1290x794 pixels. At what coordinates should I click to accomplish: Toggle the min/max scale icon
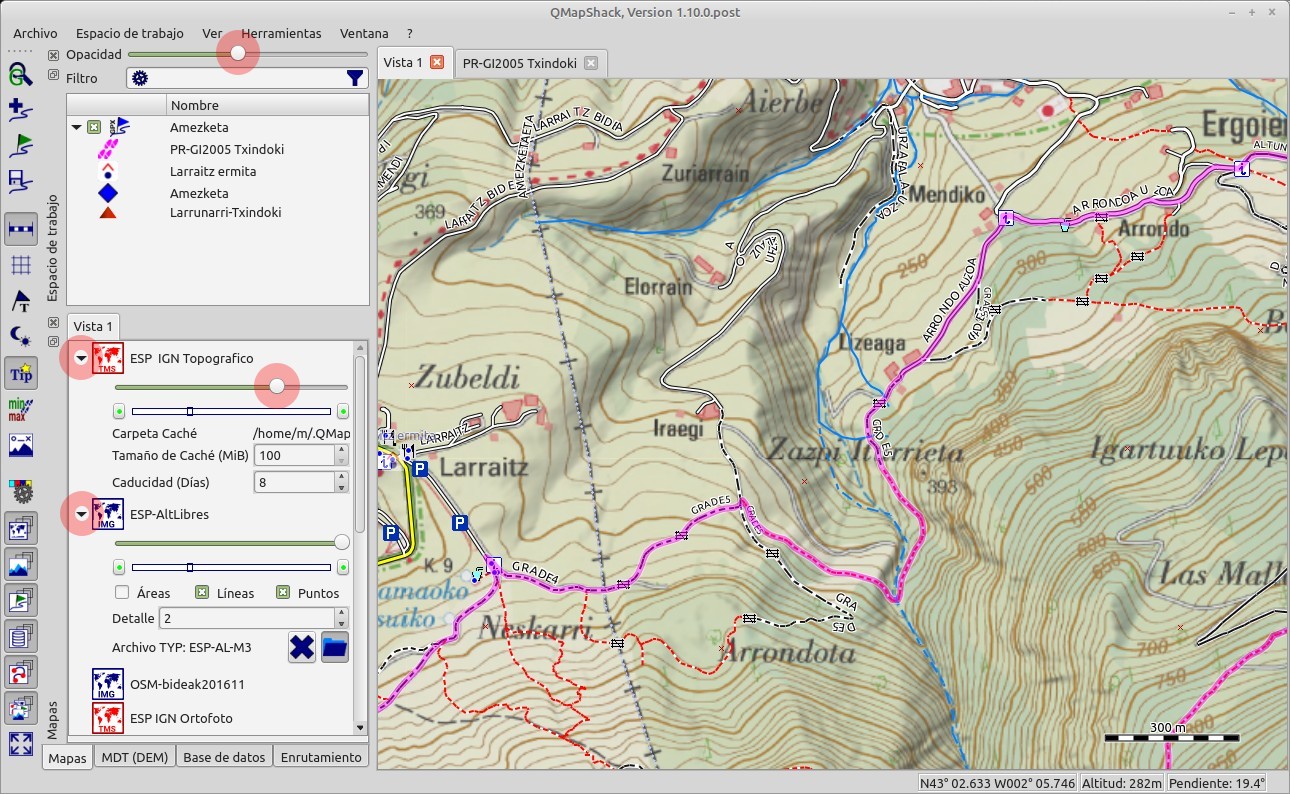coord(21,409)
